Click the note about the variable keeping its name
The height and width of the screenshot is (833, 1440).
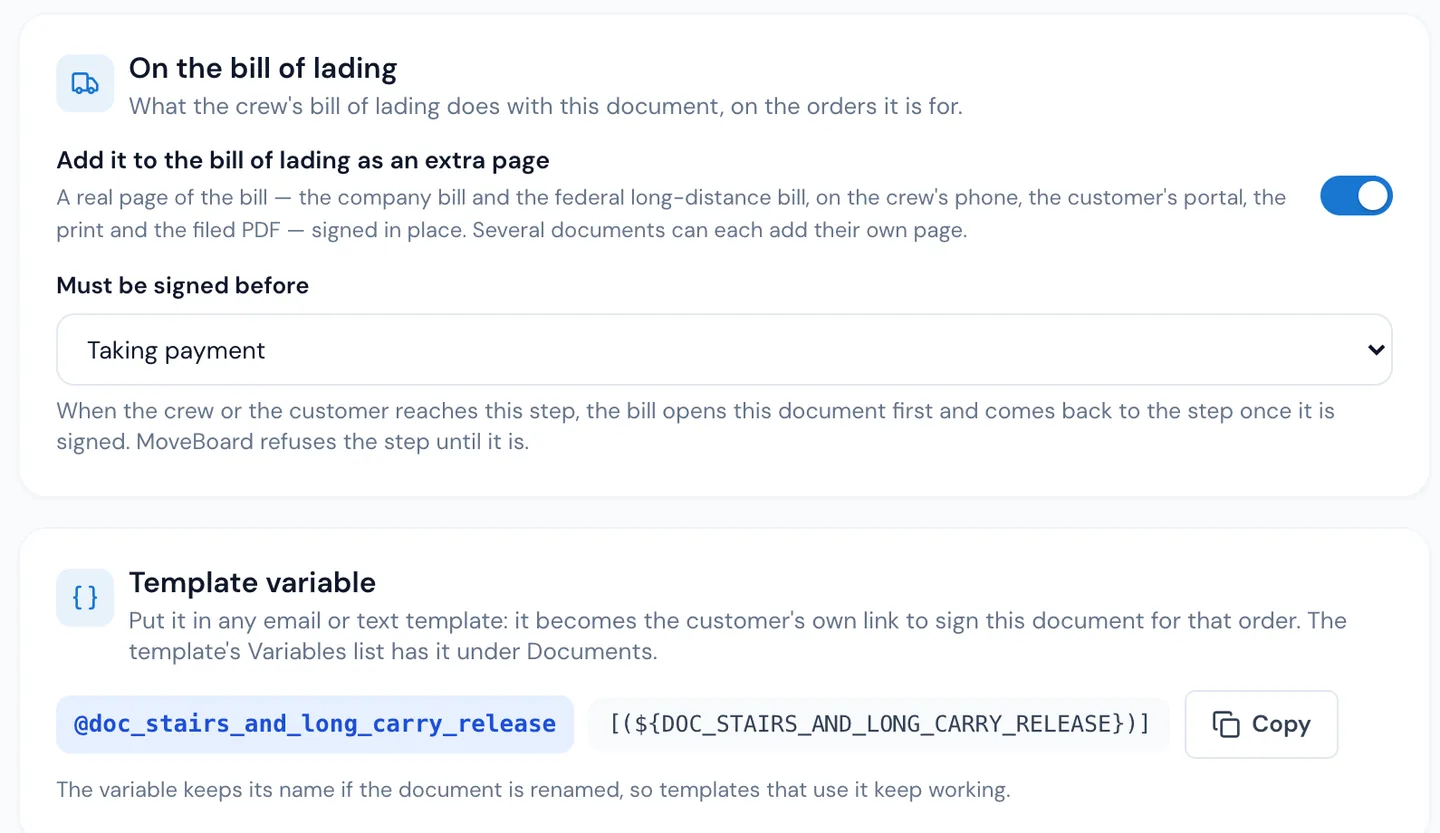[533, 789]
